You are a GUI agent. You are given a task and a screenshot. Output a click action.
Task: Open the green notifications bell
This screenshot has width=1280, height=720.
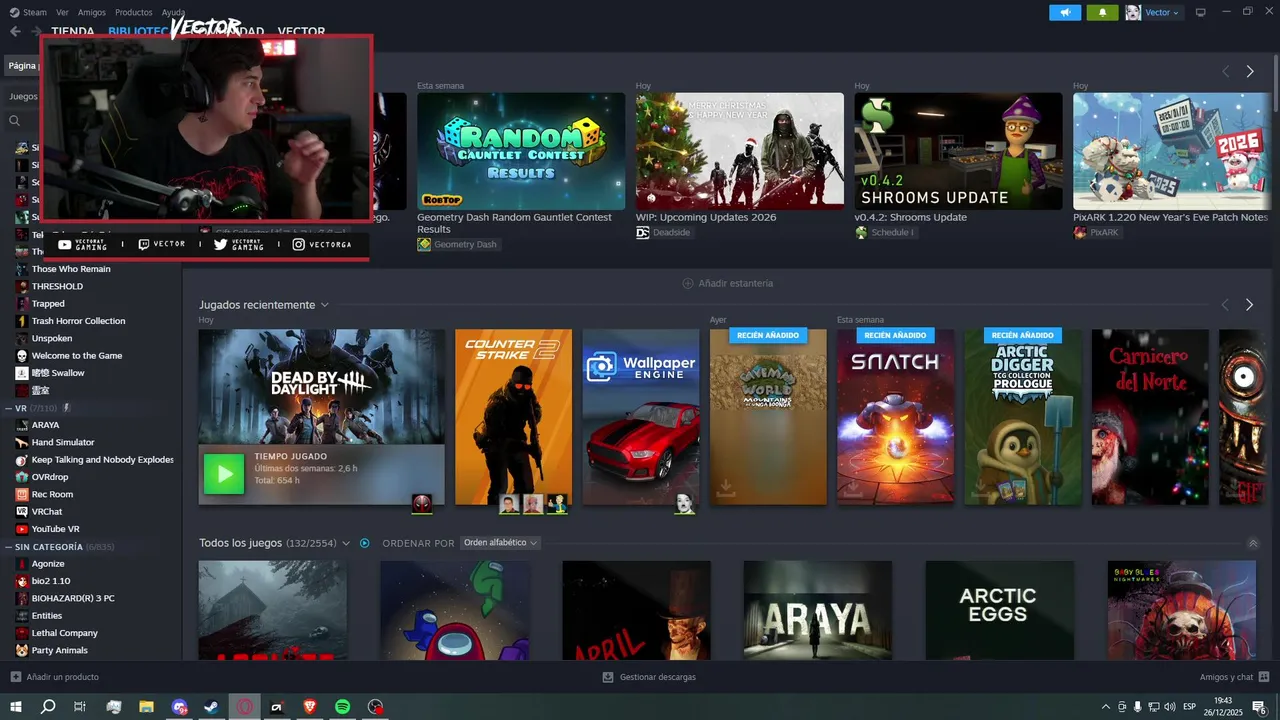1102,12
